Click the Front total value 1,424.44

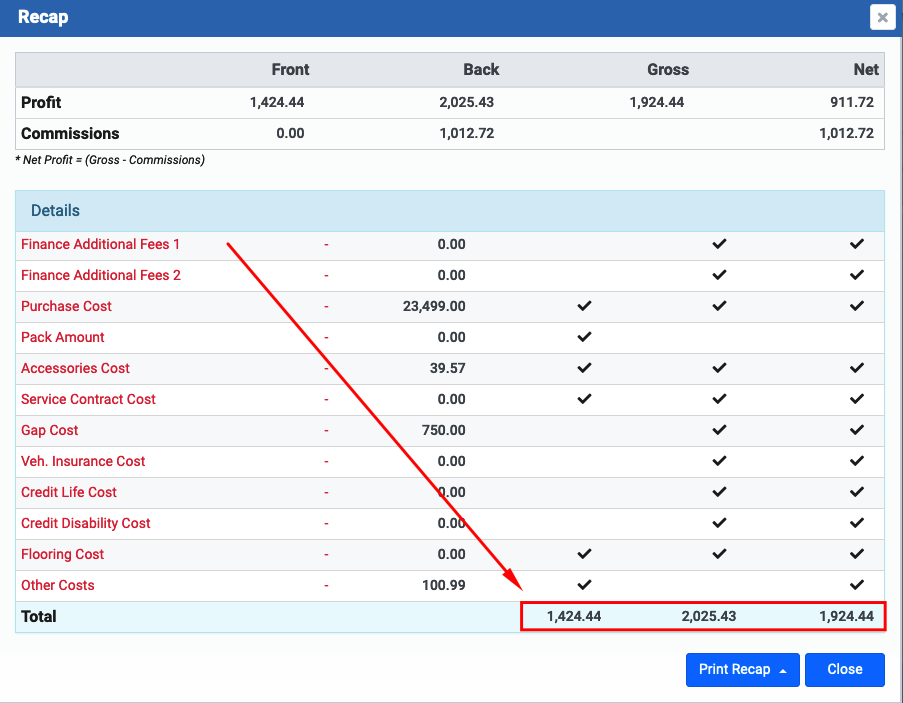tap(574, 616)
